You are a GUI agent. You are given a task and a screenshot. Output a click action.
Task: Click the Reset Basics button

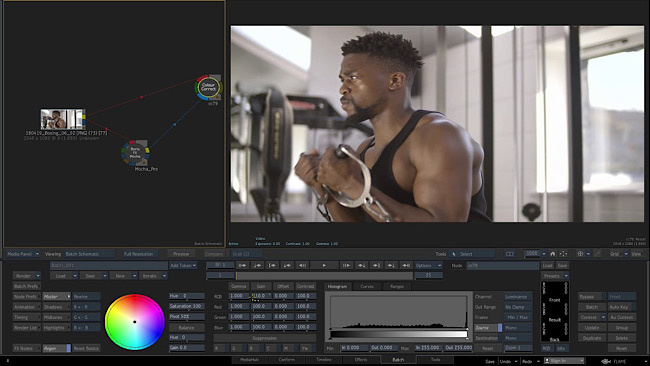[86, 348]
